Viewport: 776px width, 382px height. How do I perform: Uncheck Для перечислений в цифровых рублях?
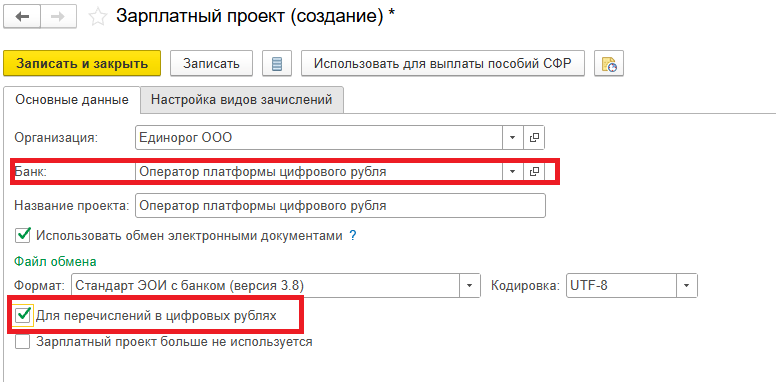pyautogui.click(x=23, y=316)
